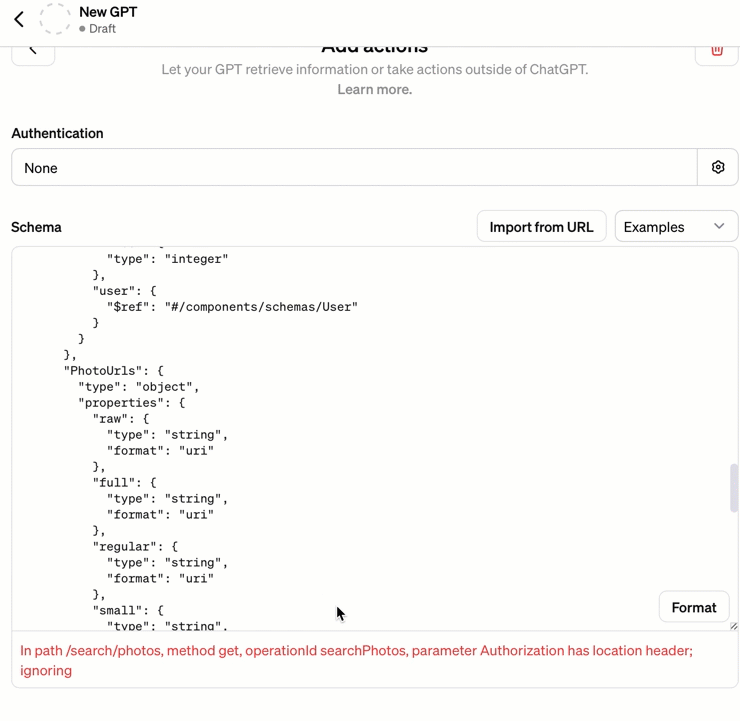
Task: Open the Examples dropdown
Action: click(676, 227)
